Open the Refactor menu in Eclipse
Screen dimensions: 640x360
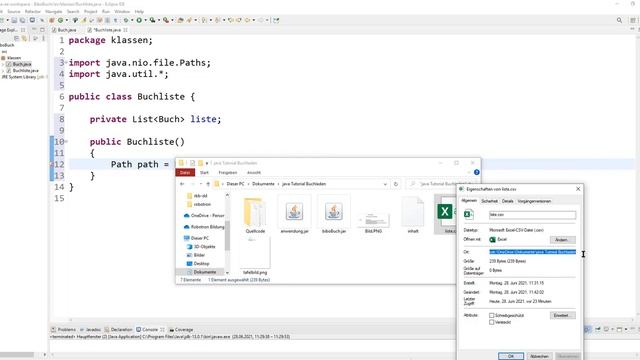33,11
